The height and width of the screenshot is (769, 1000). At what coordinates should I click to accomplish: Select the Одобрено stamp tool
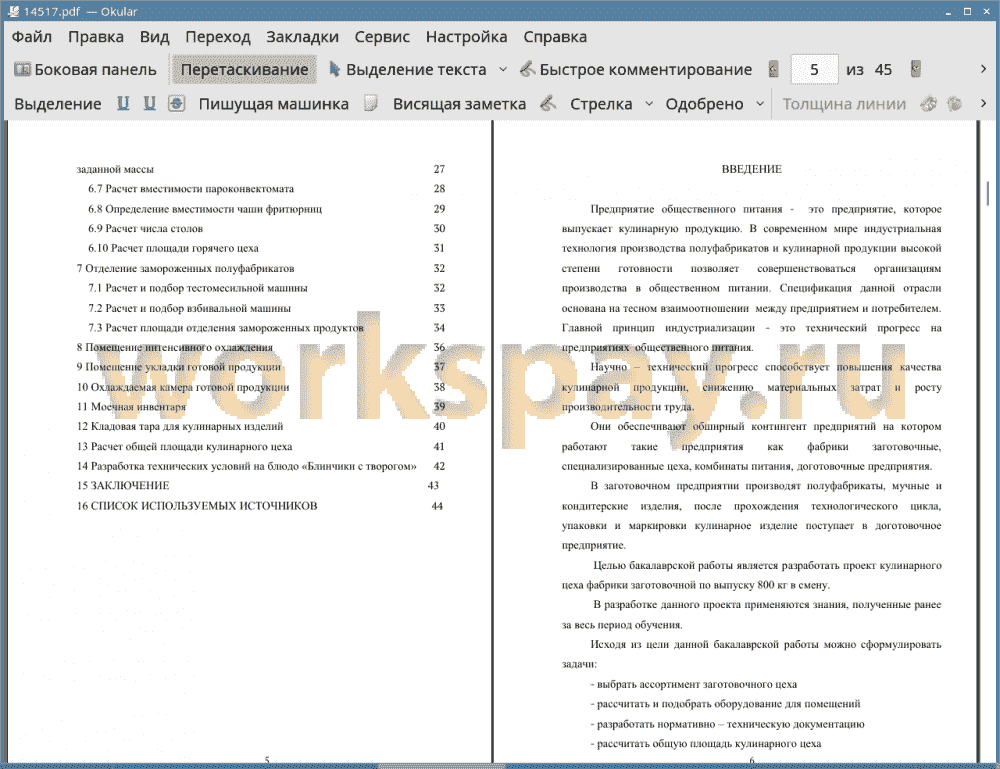pos(704,104)
